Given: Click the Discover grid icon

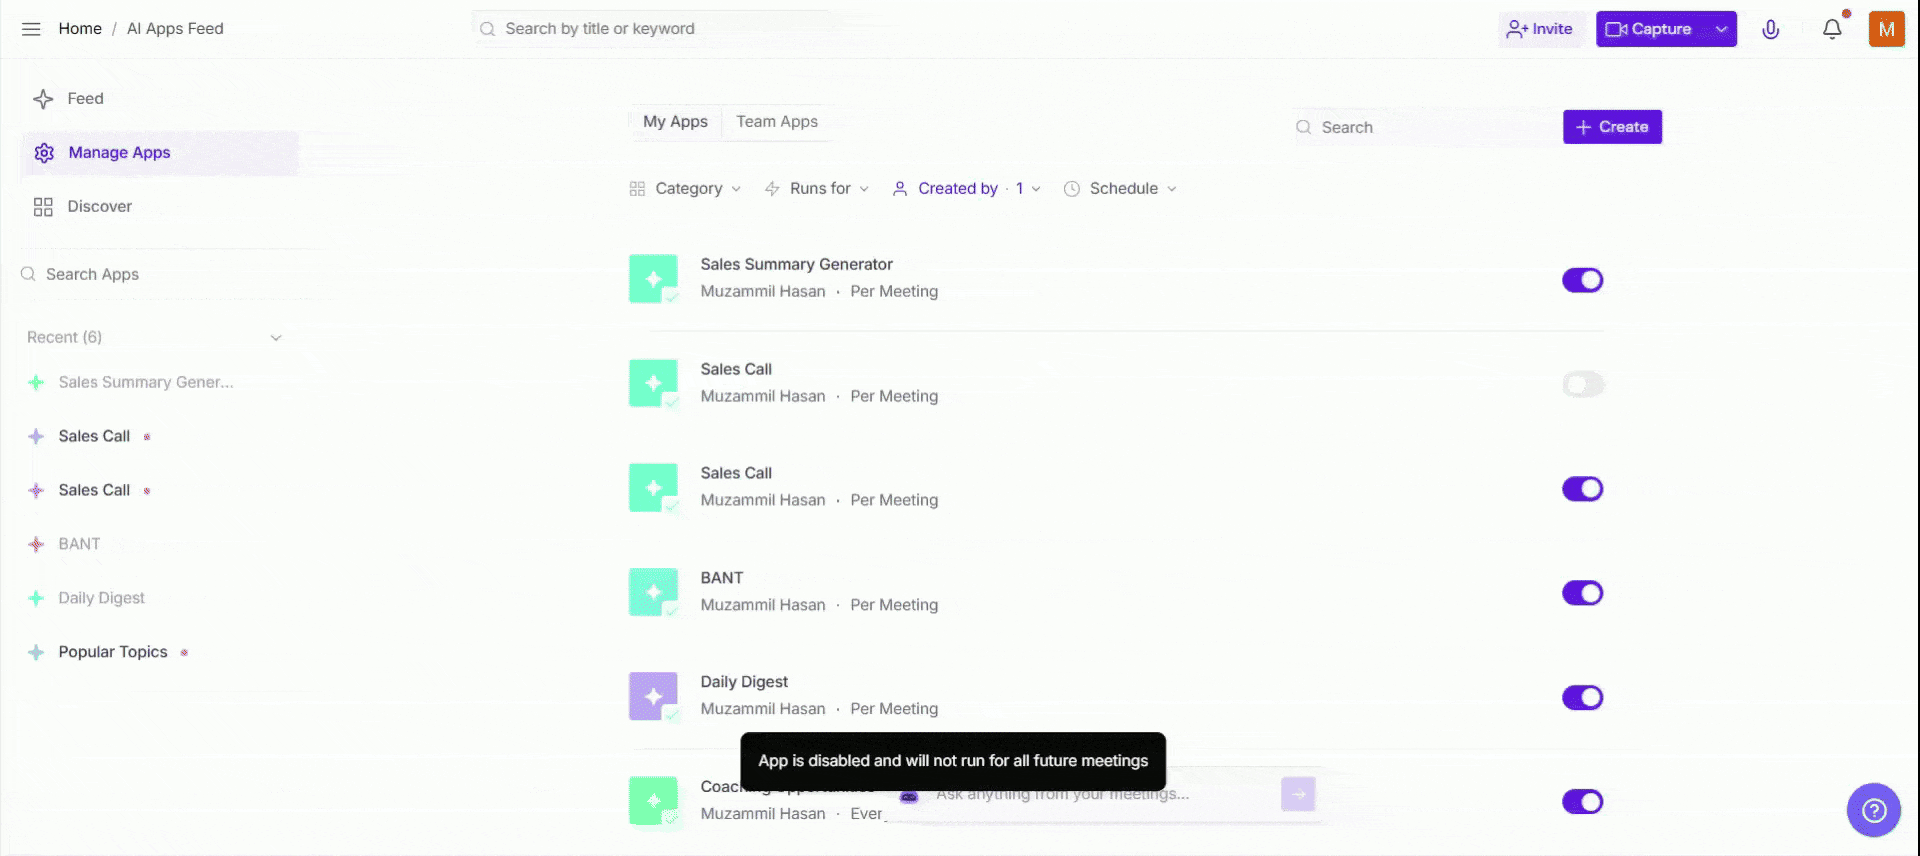Looking at the screenshot, I should click(43, 207).
